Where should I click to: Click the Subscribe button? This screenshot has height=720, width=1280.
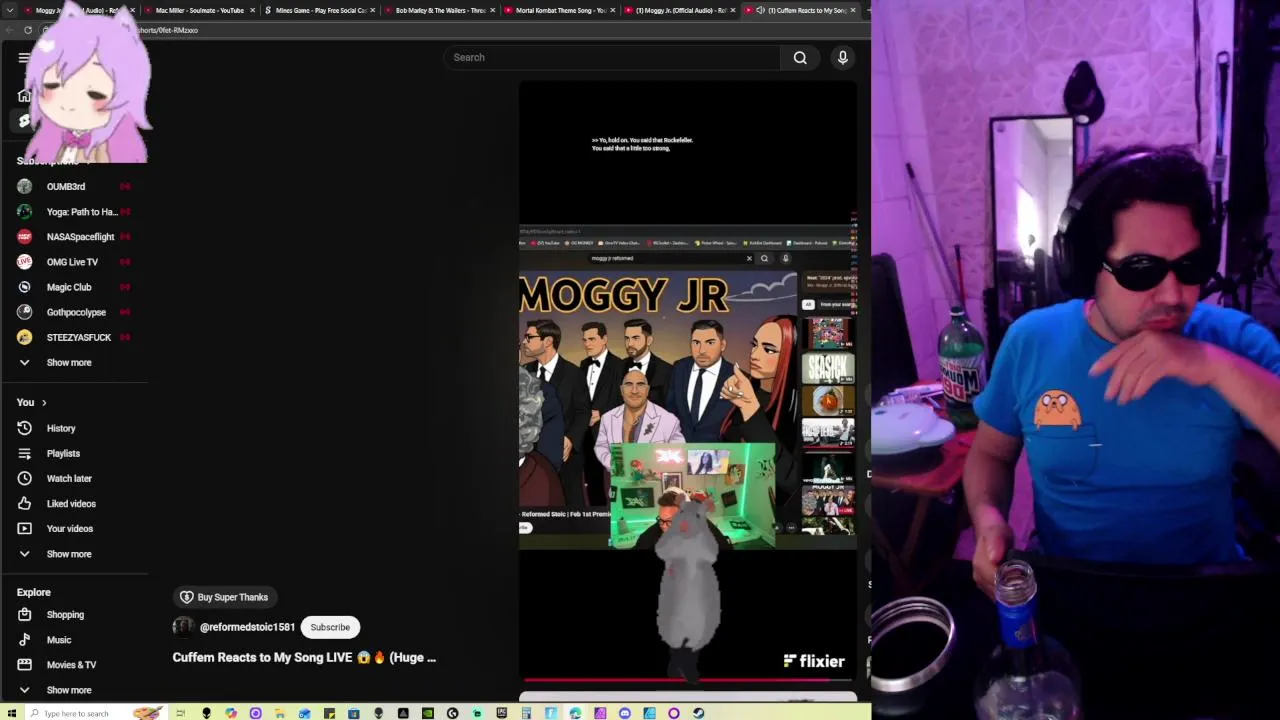[x=330, y=627]
